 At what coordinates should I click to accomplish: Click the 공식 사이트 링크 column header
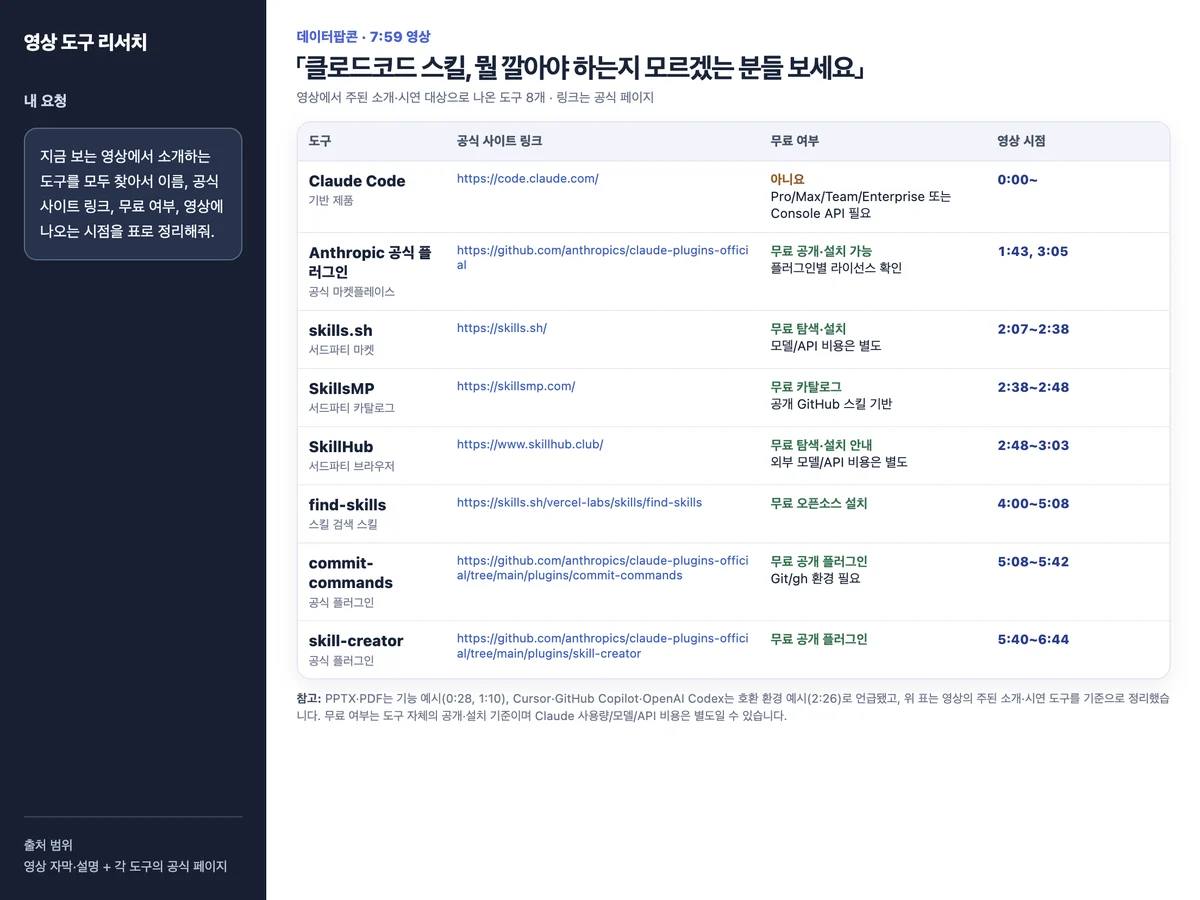coord(499,142)
